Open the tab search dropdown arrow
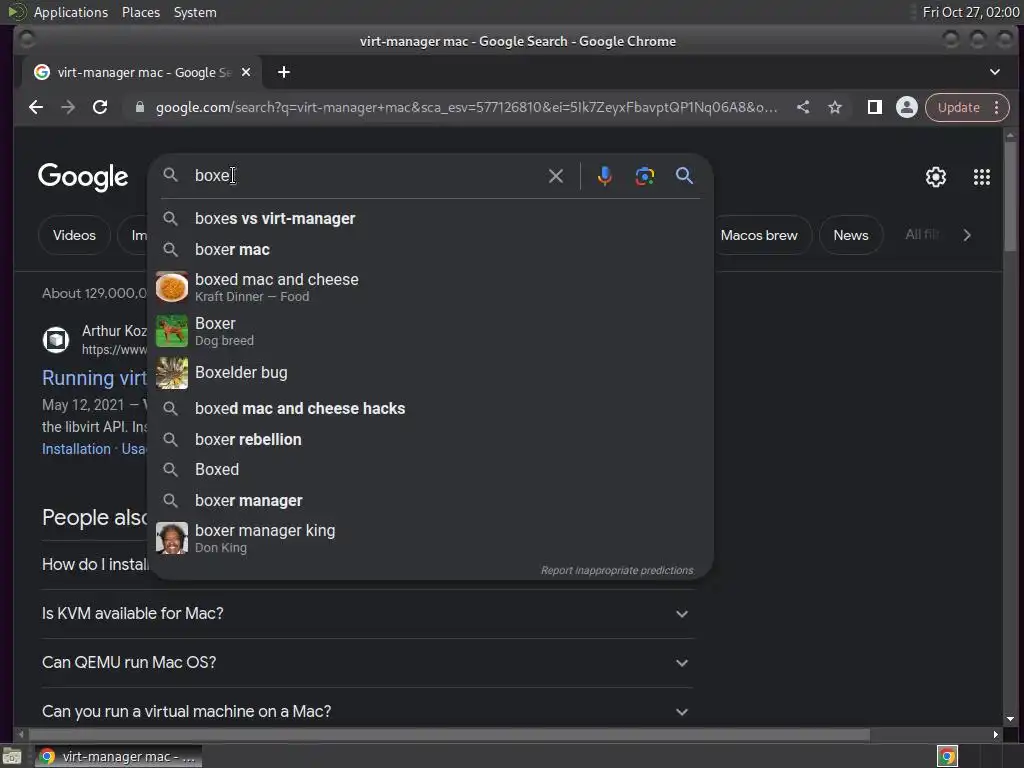The image size is (1024, 768). (995, 72)
